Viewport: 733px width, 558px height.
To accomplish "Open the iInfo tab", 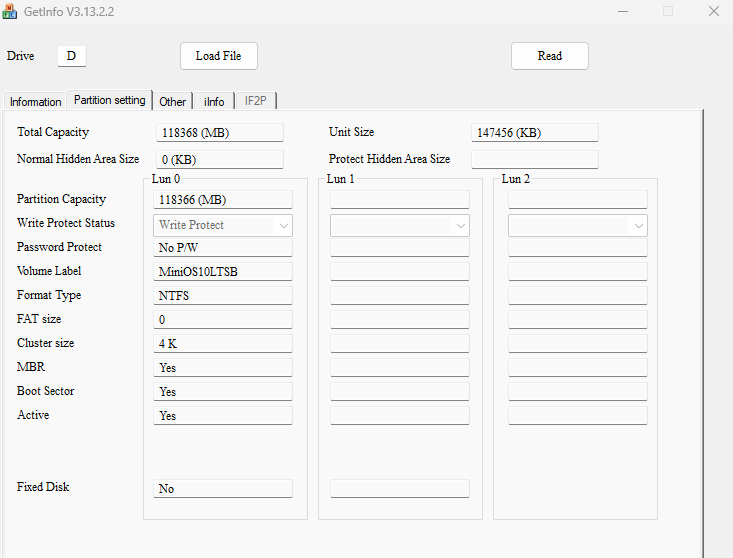I will 214,101.
